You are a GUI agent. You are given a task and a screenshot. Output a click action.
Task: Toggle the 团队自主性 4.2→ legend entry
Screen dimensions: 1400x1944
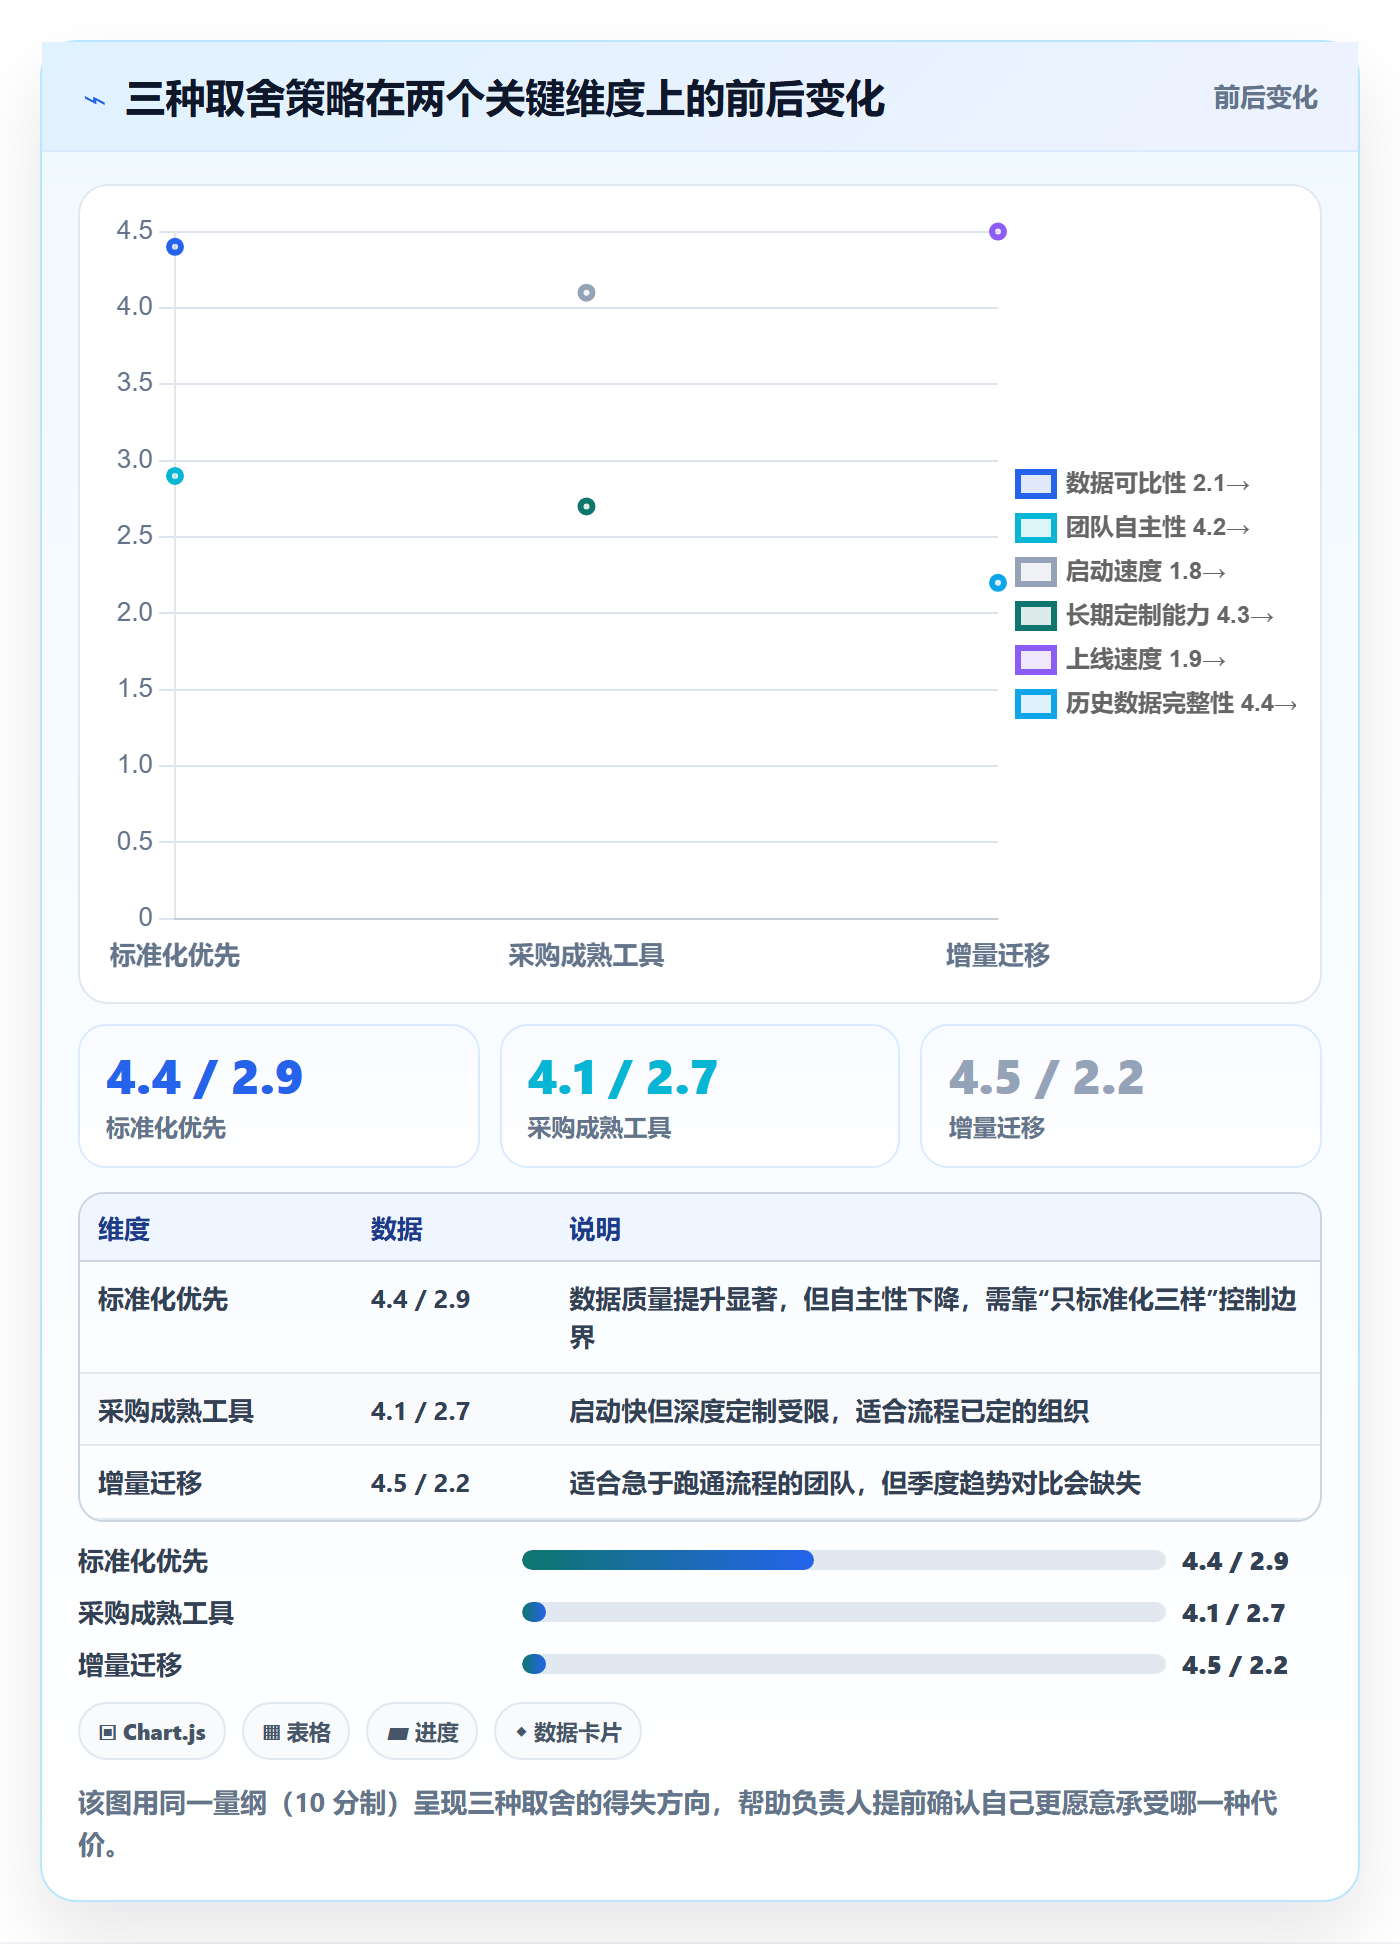(1132, 528)
